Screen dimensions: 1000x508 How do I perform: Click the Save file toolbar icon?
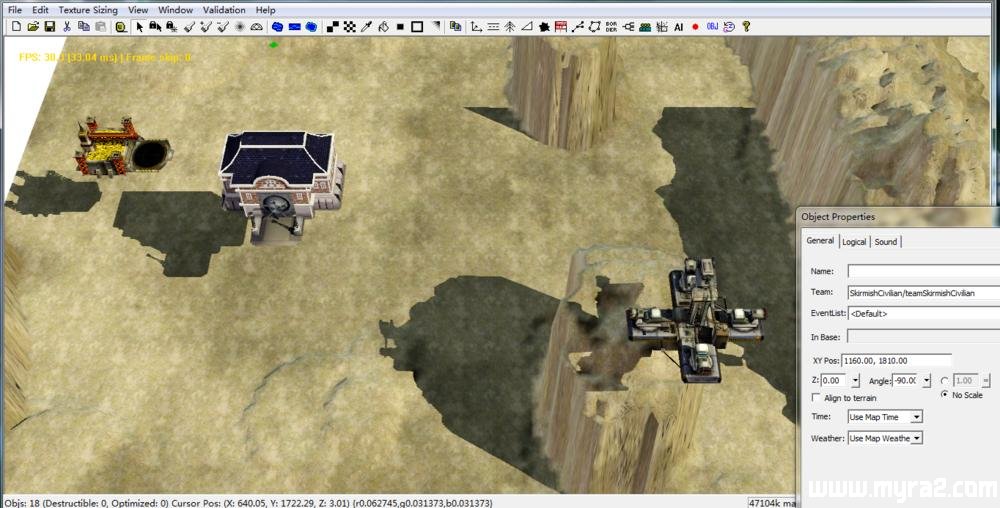click(x=49, y=26)
